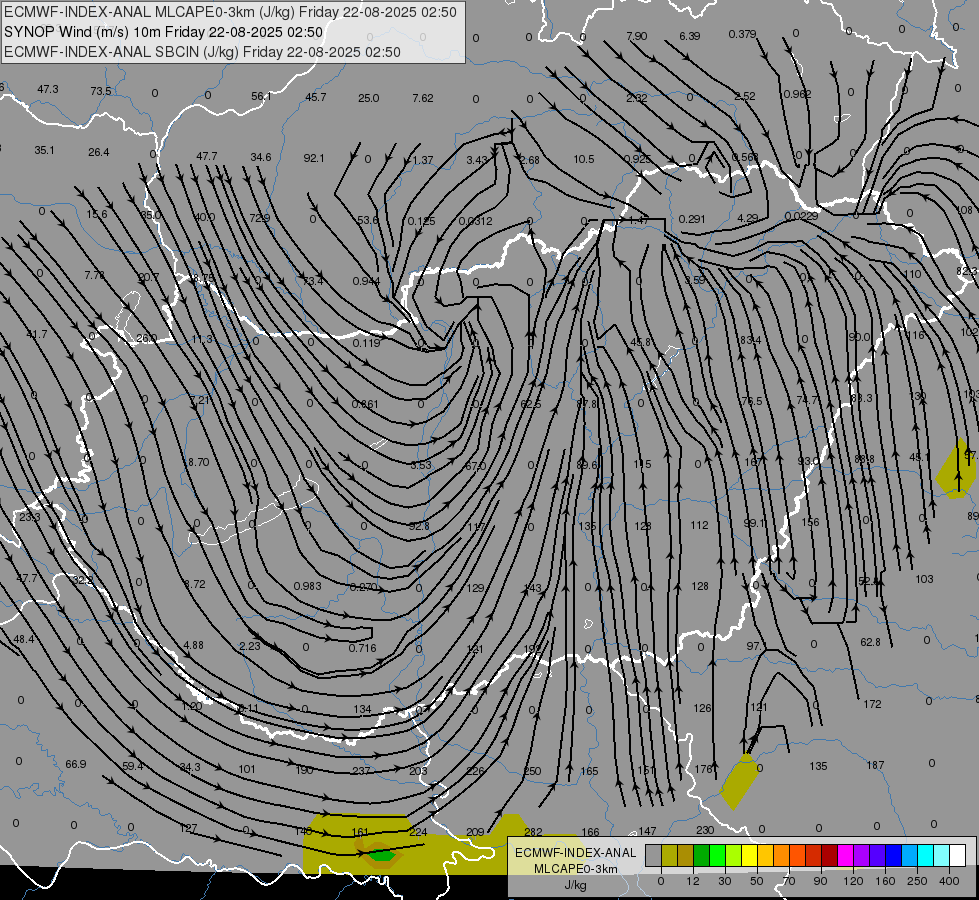Click the legend tick label '12'
Screen dimensions: 979x900
(692, 881)
